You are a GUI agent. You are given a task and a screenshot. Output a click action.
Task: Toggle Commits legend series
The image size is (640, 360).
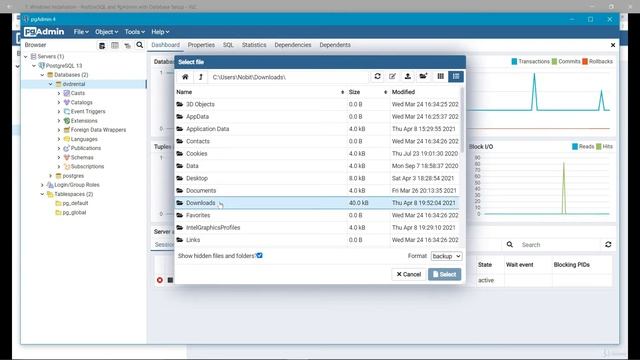tap(566, 61)
